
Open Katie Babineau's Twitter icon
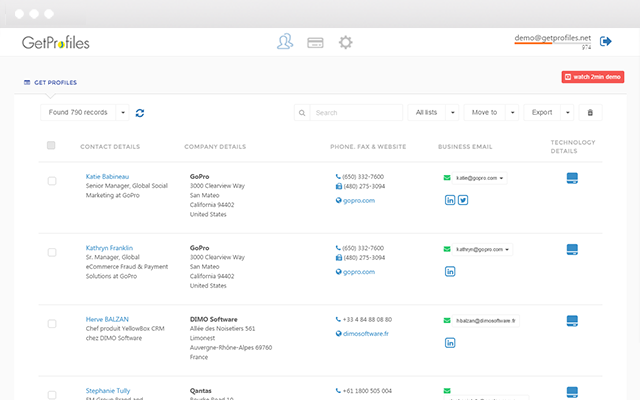click(463, 200)
